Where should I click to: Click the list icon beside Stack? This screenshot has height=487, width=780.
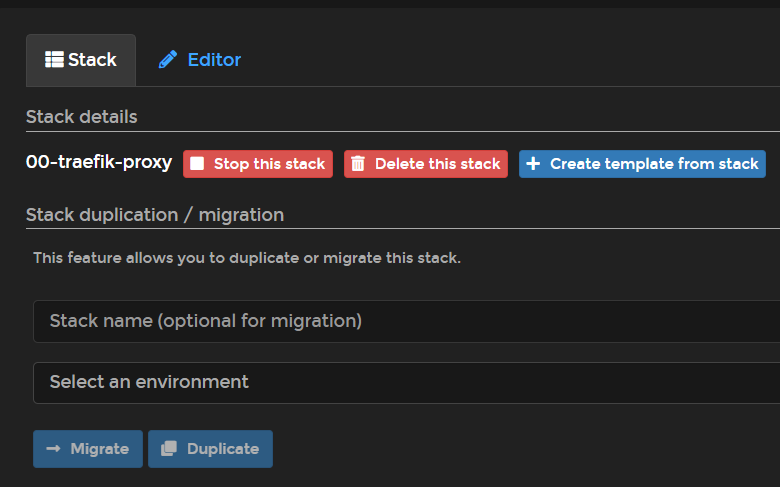tap(54, 60)
